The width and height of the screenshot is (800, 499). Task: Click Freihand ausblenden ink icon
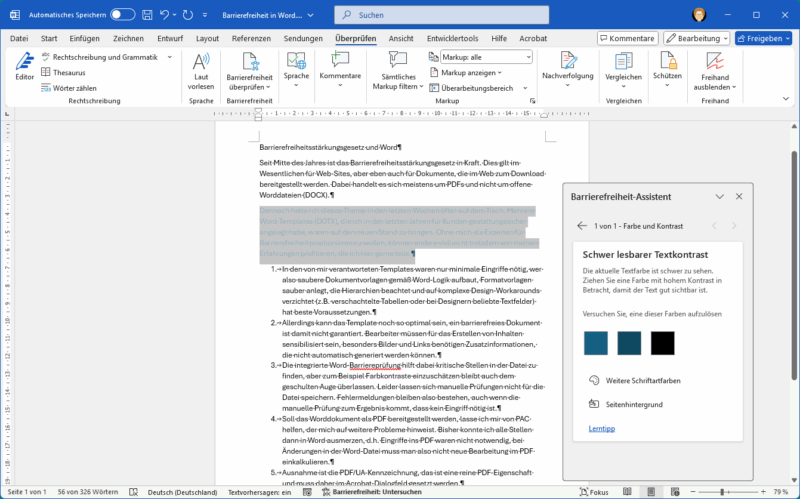[x=714, y=61]
